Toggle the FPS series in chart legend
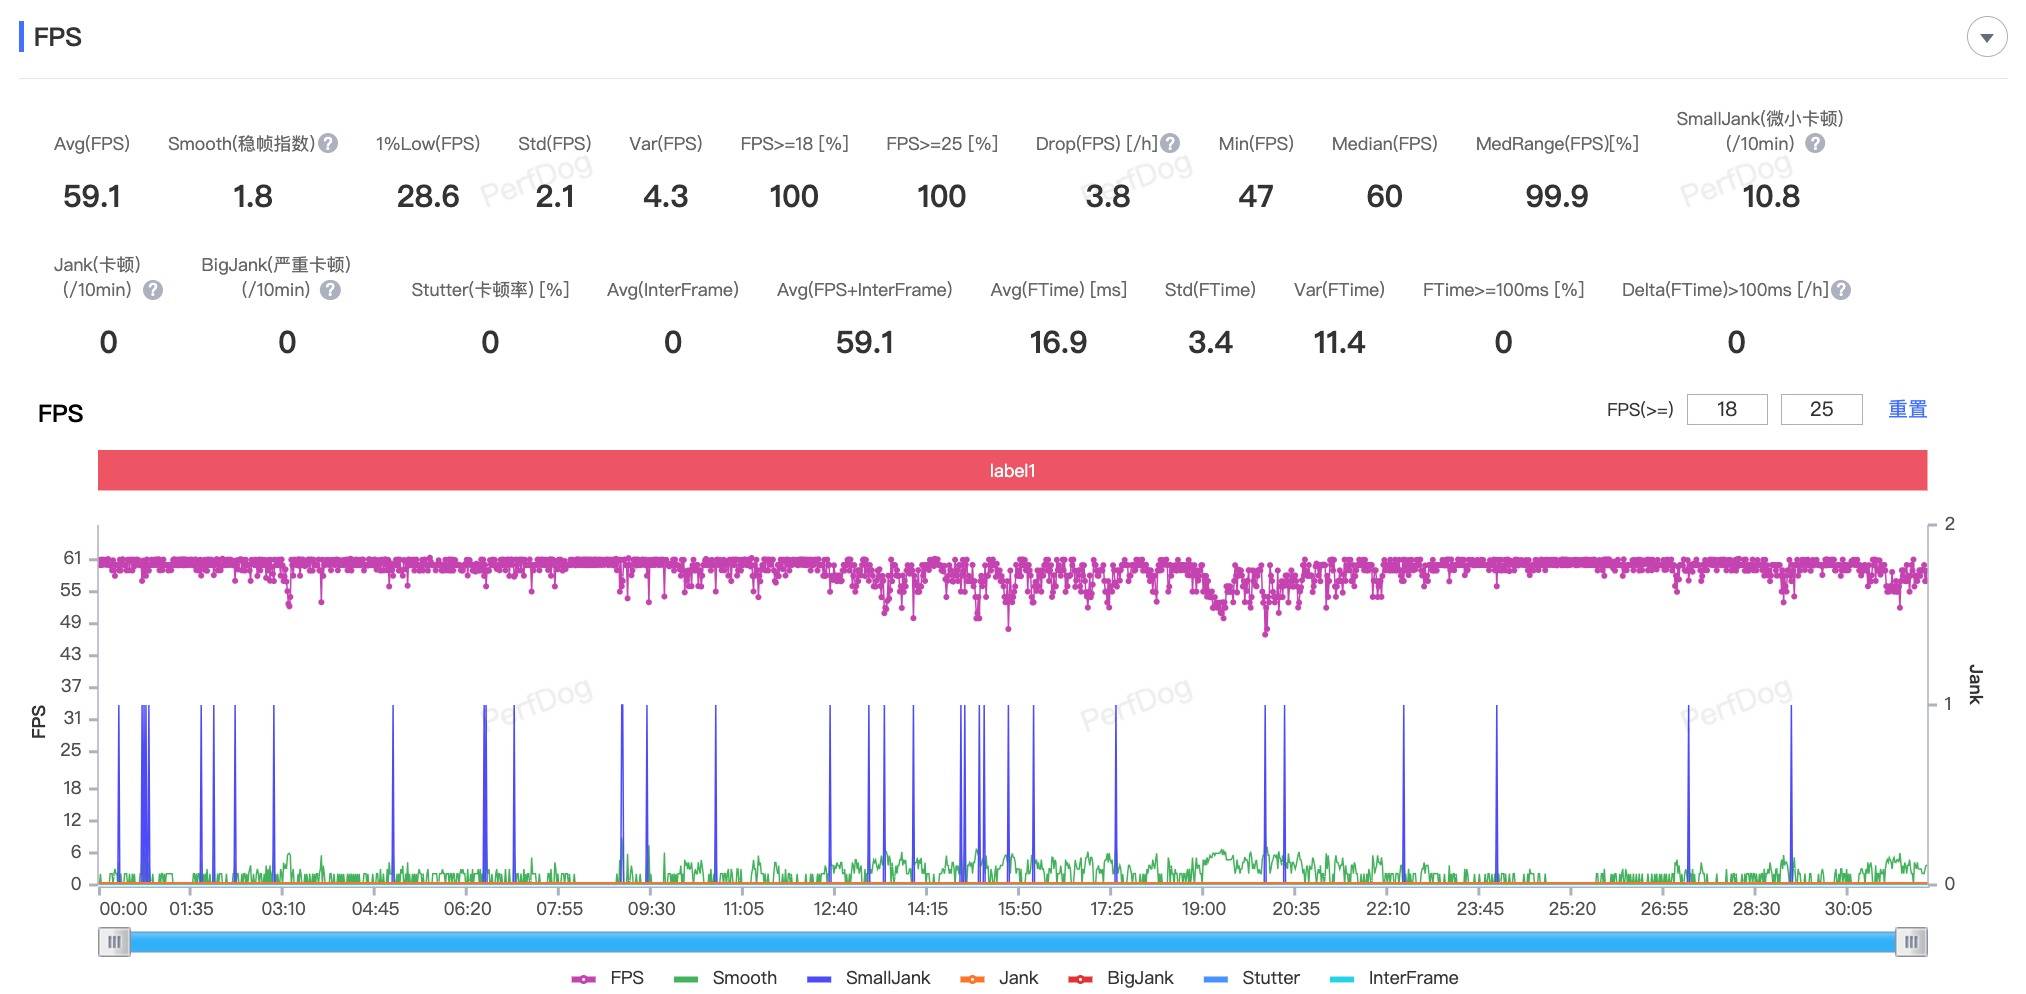The width and height of the screenshot is (2026, 994). pyautogui.click(x=608, y=978)
